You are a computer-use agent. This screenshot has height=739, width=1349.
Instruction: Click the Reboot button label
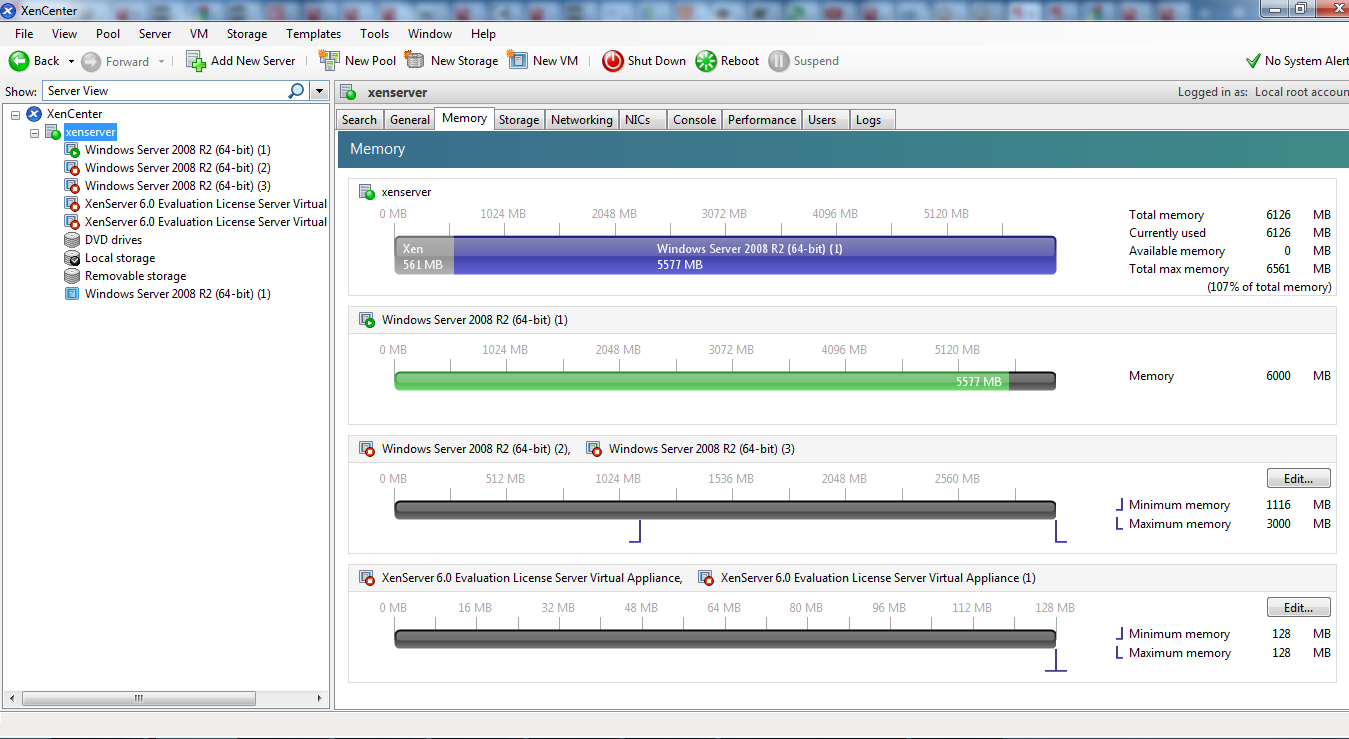click(x=740, y=61)
